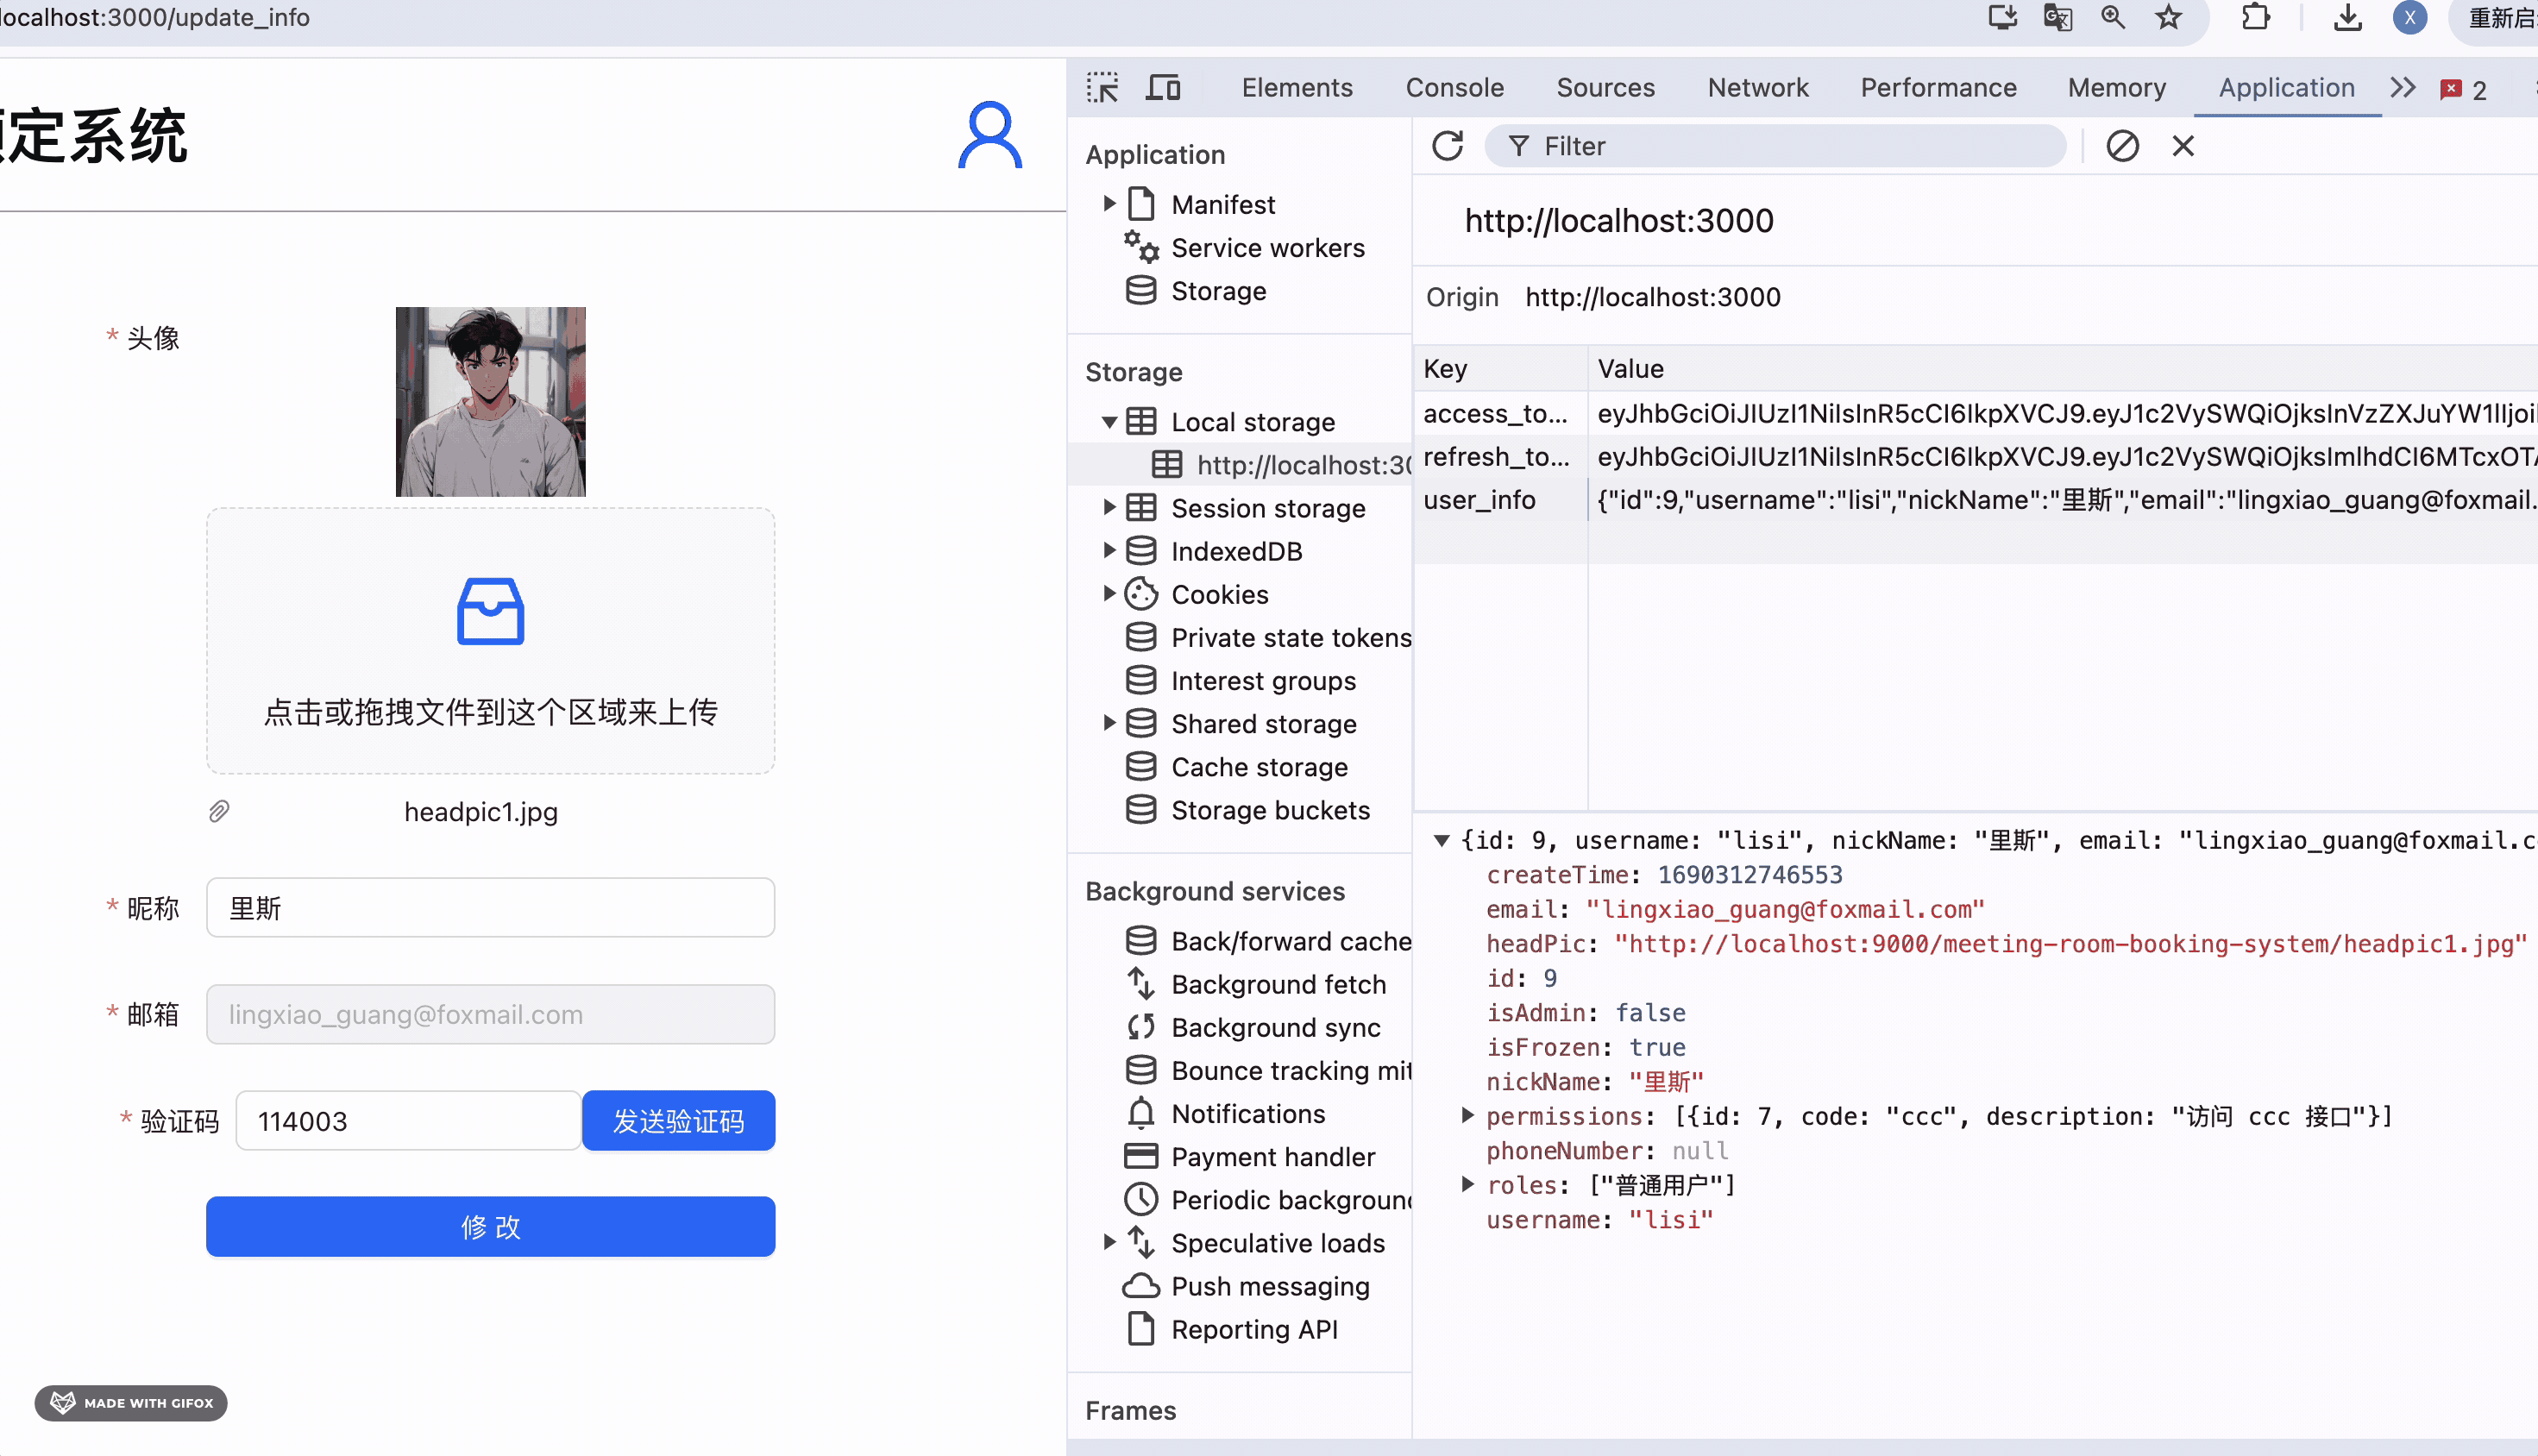The image size is (2538, 1456).
Task: Click the browser downloads icon
Action: (x=2347, y=17)
